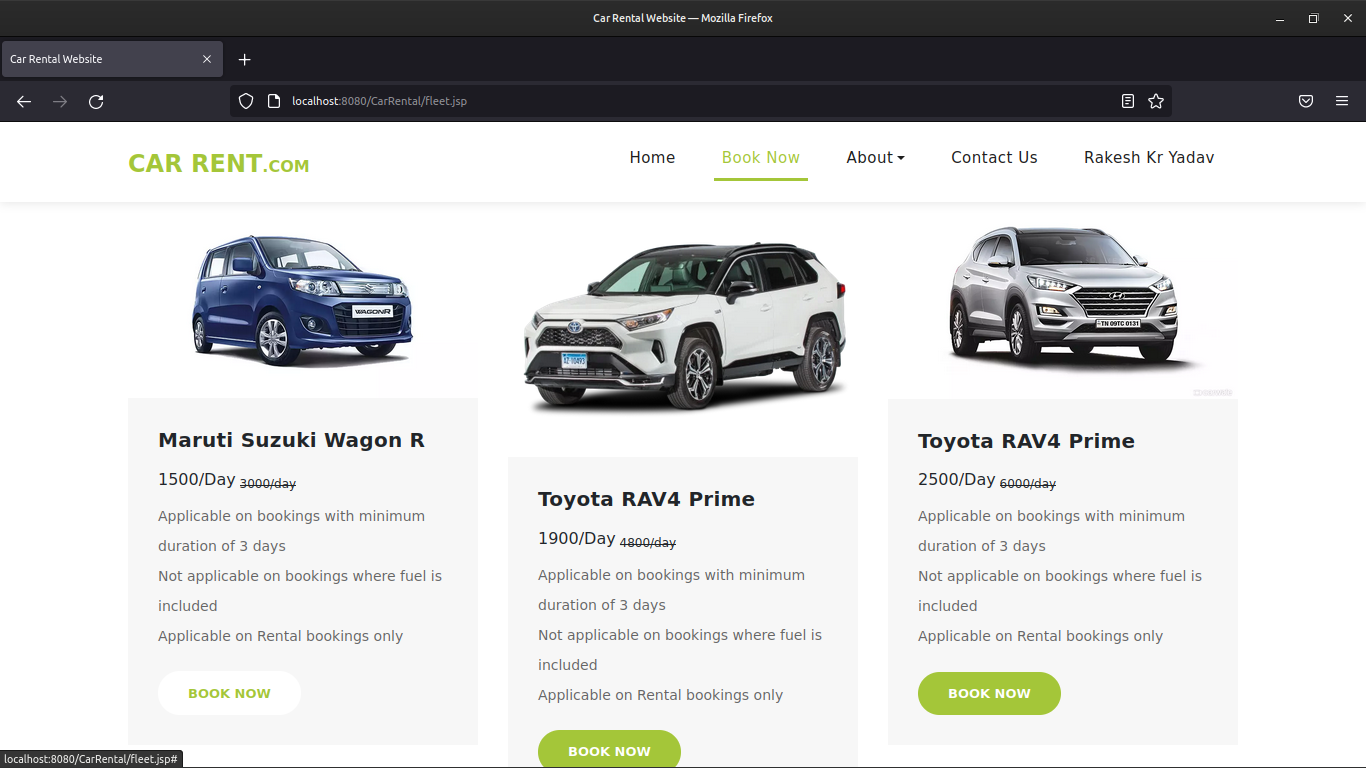
Task: Click the CAR RENT.COM logo
Action: pos(218,164)
